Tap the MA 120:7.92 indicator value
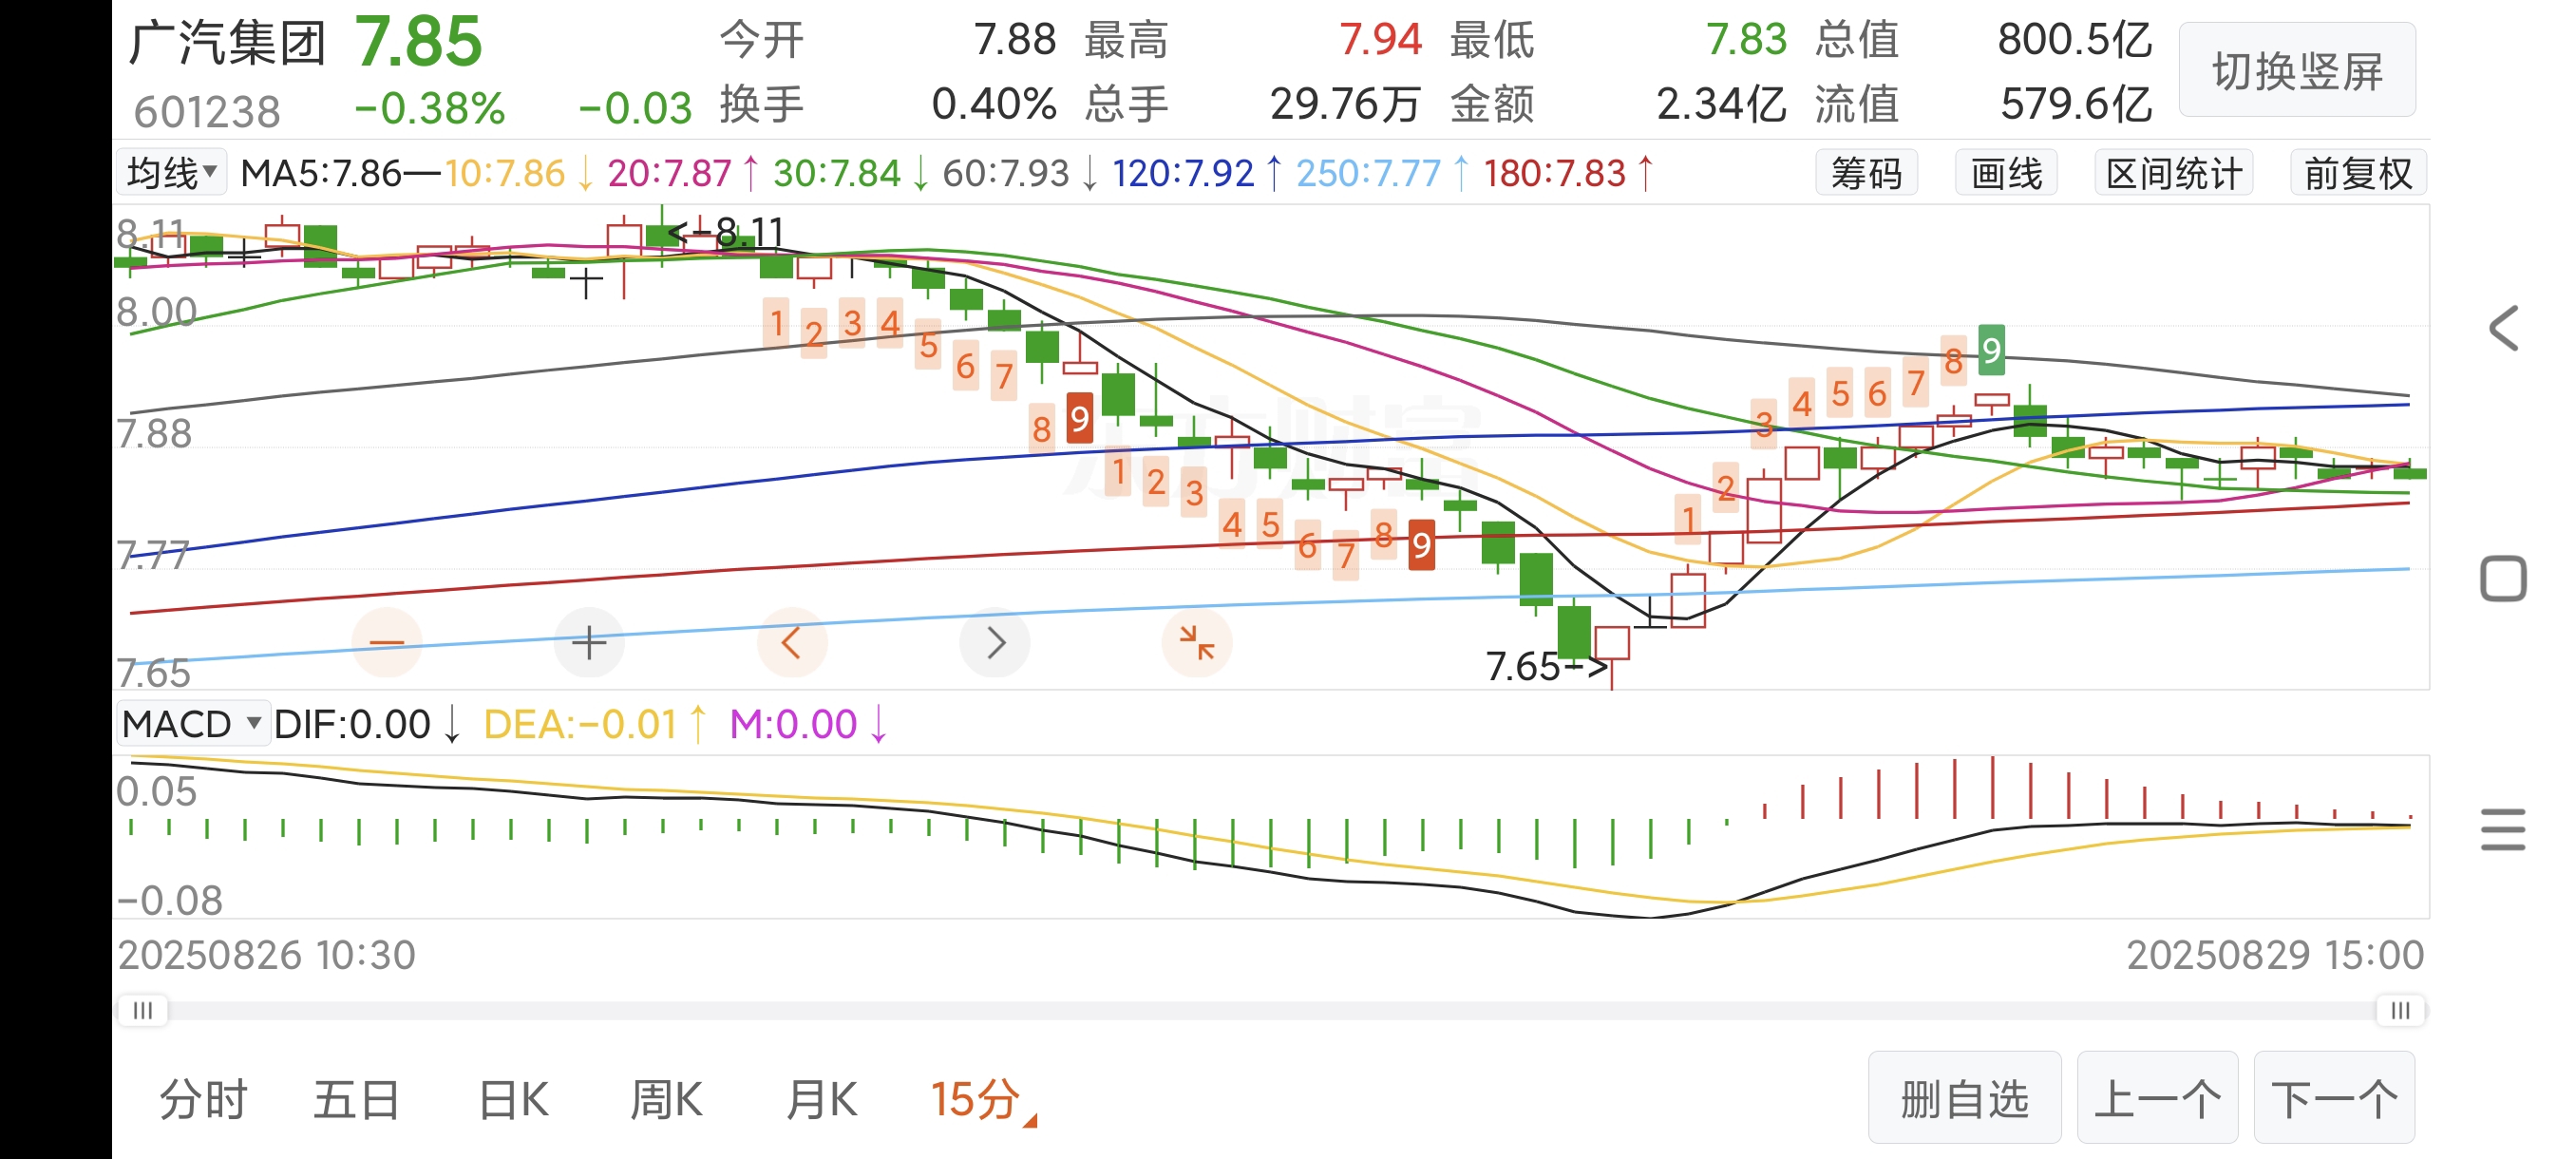The height and width of the screenshot is (1159, 2576). pos(1183,173)
